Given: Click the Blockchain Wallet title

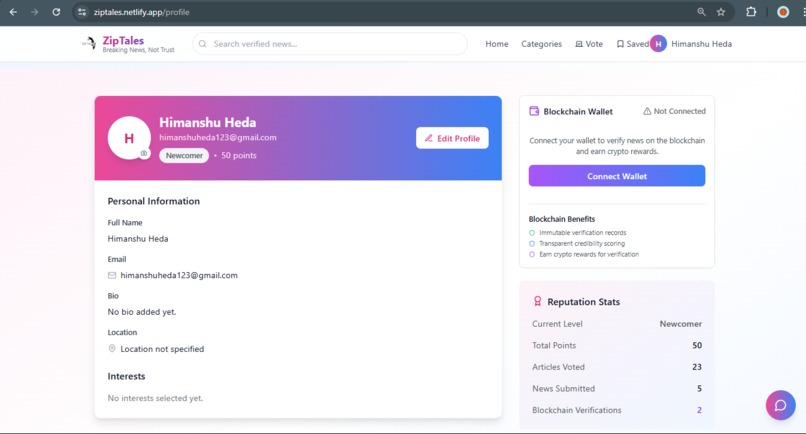Looking at the screenshot, I should 578,112.
